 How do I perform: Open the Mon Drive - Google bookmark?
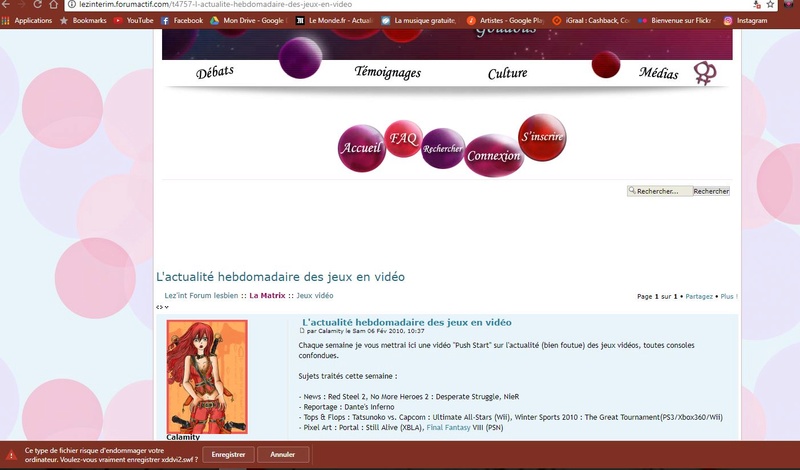(248, 20)
